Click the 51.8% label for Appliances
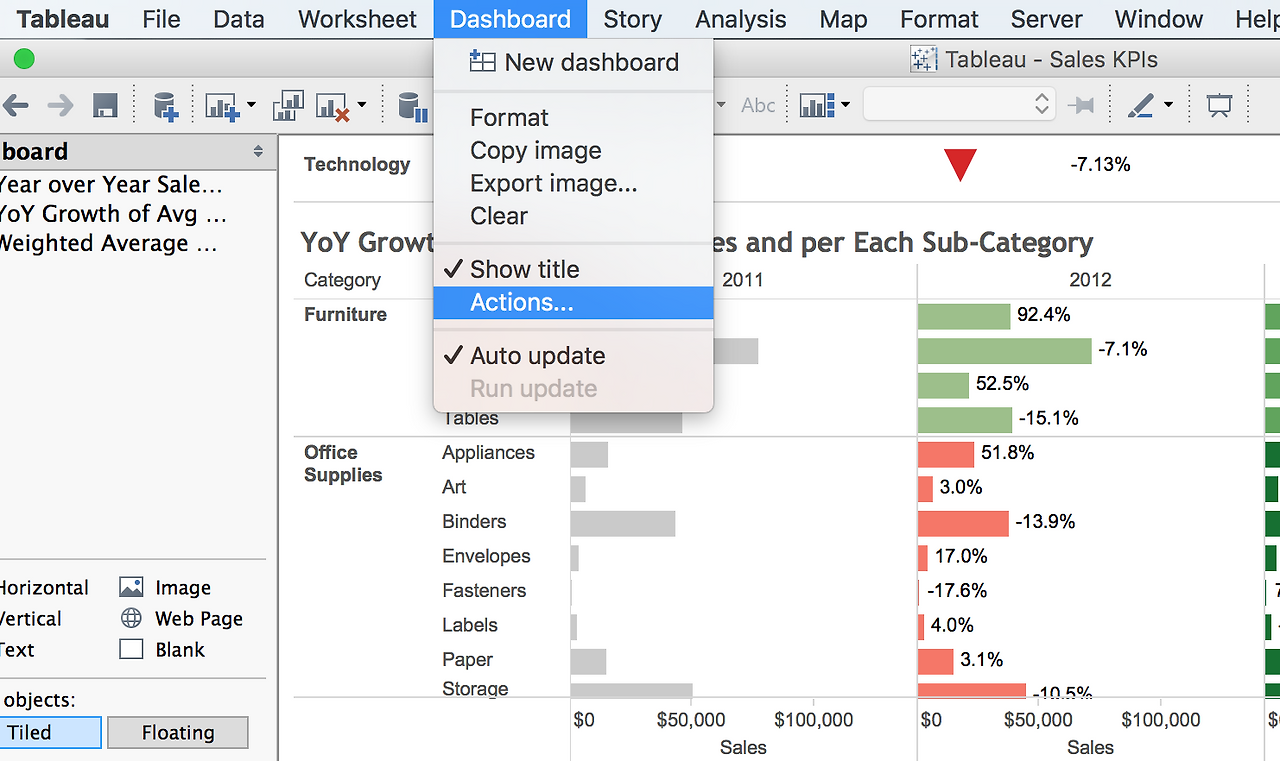 click(x=1008, y=453)
